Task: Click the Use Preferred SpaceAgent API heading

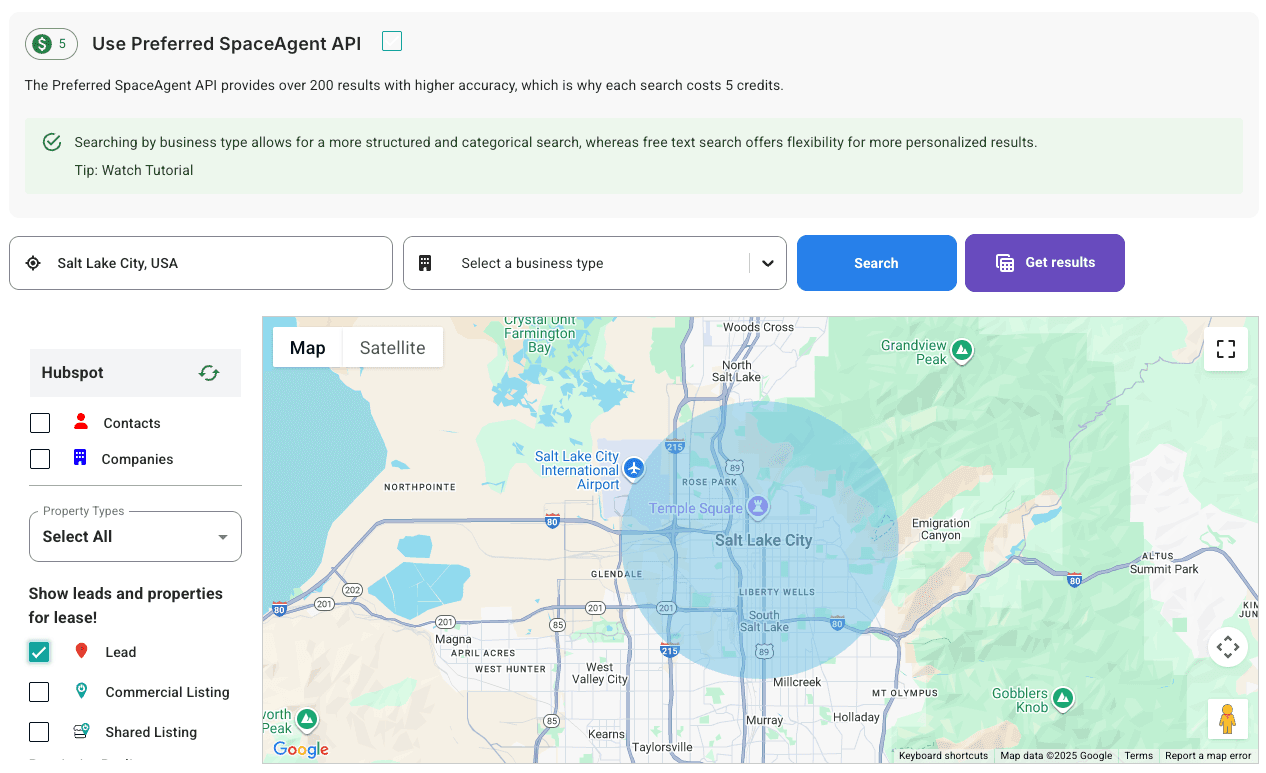Action: tap(226, 43)
